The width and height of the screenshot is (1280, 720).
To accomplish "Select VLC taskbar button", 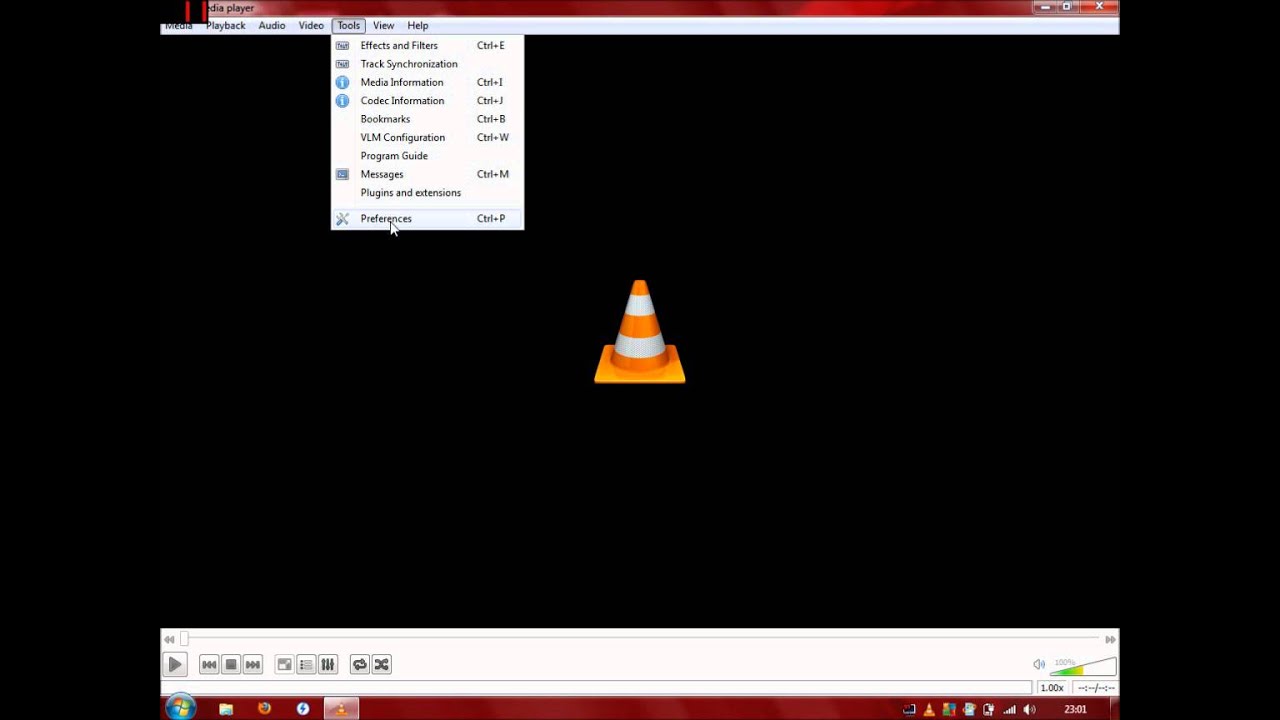I will 341,709.
